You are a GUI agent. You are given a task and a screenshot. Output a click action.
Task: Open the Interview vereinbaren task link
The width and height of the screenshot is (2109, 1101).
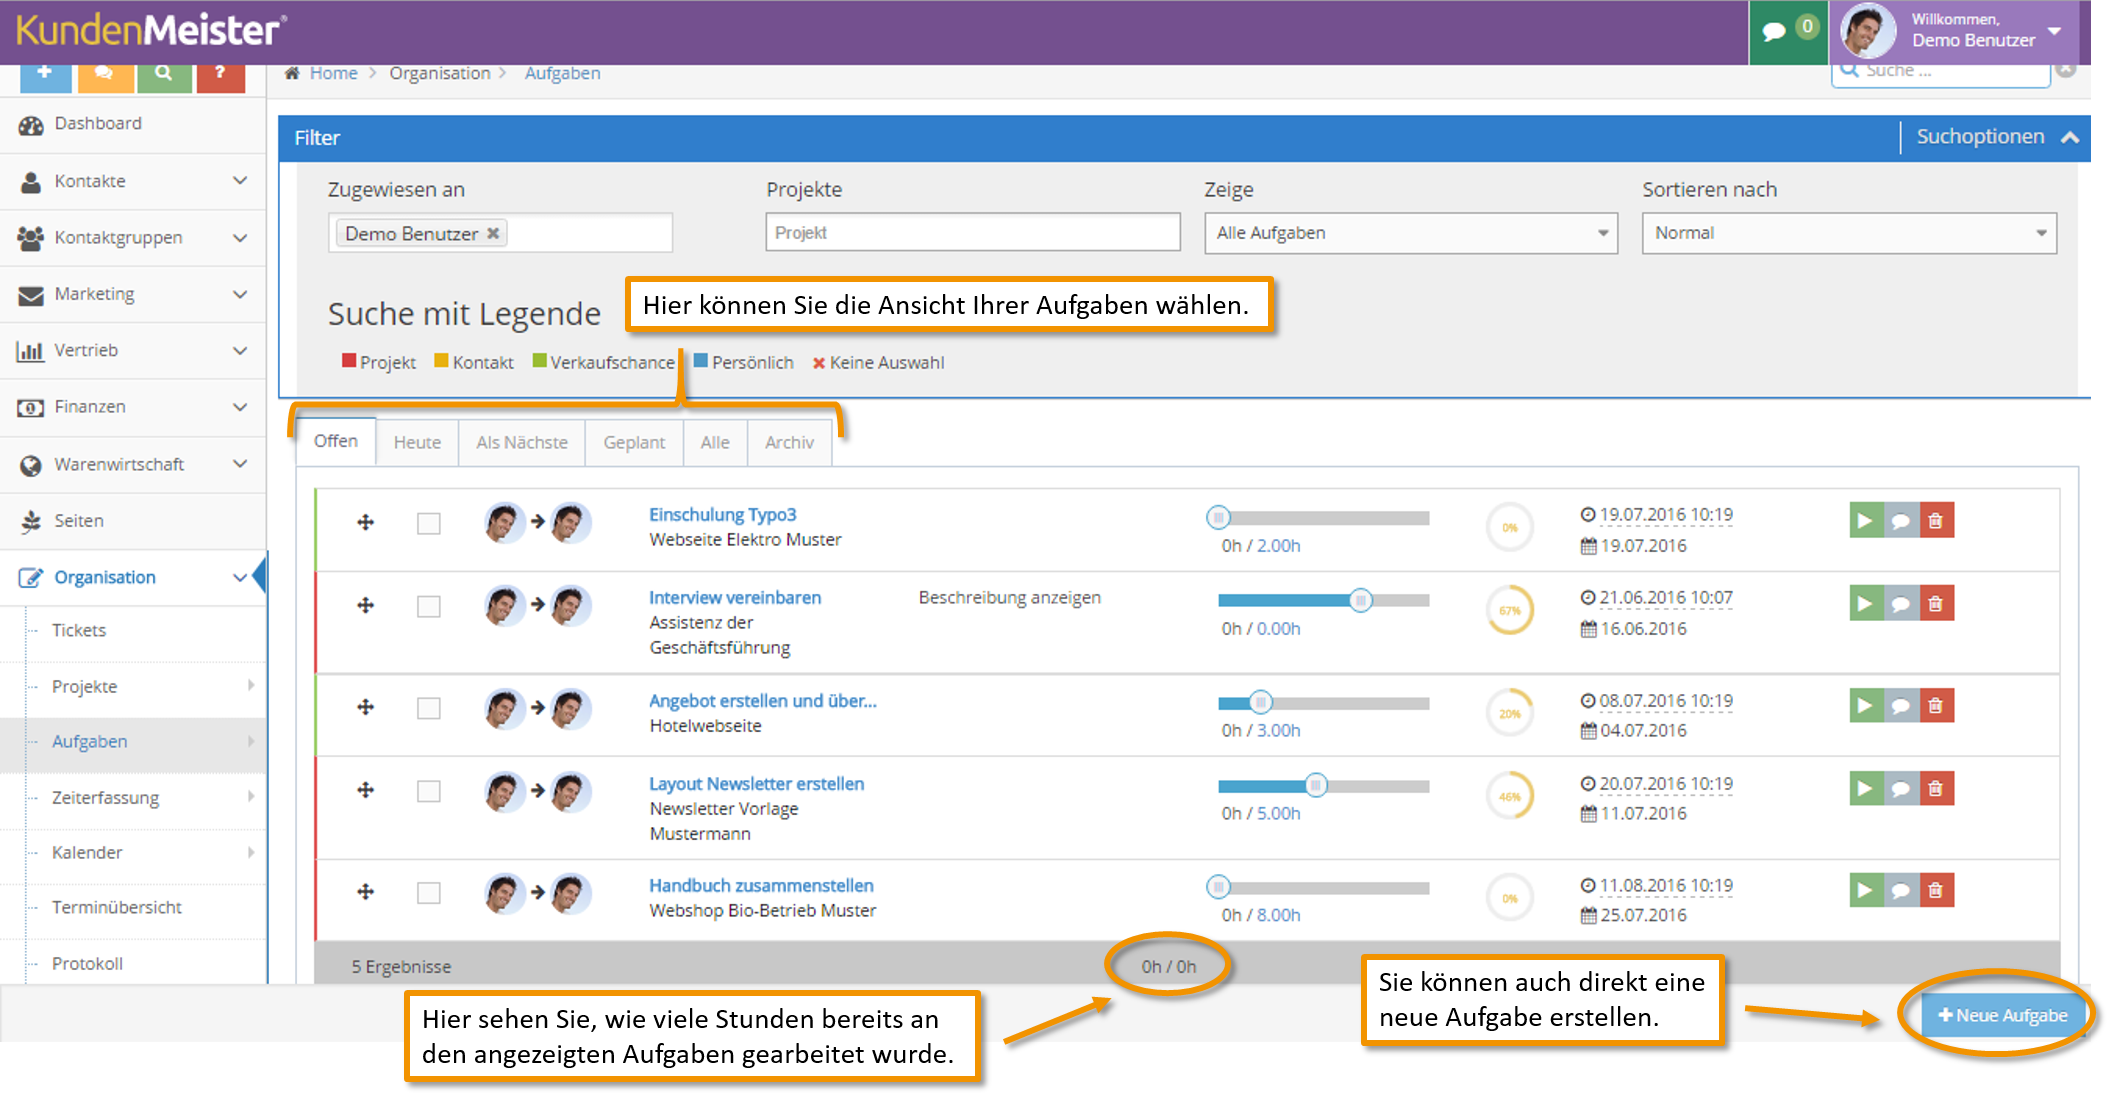(735, 597)
